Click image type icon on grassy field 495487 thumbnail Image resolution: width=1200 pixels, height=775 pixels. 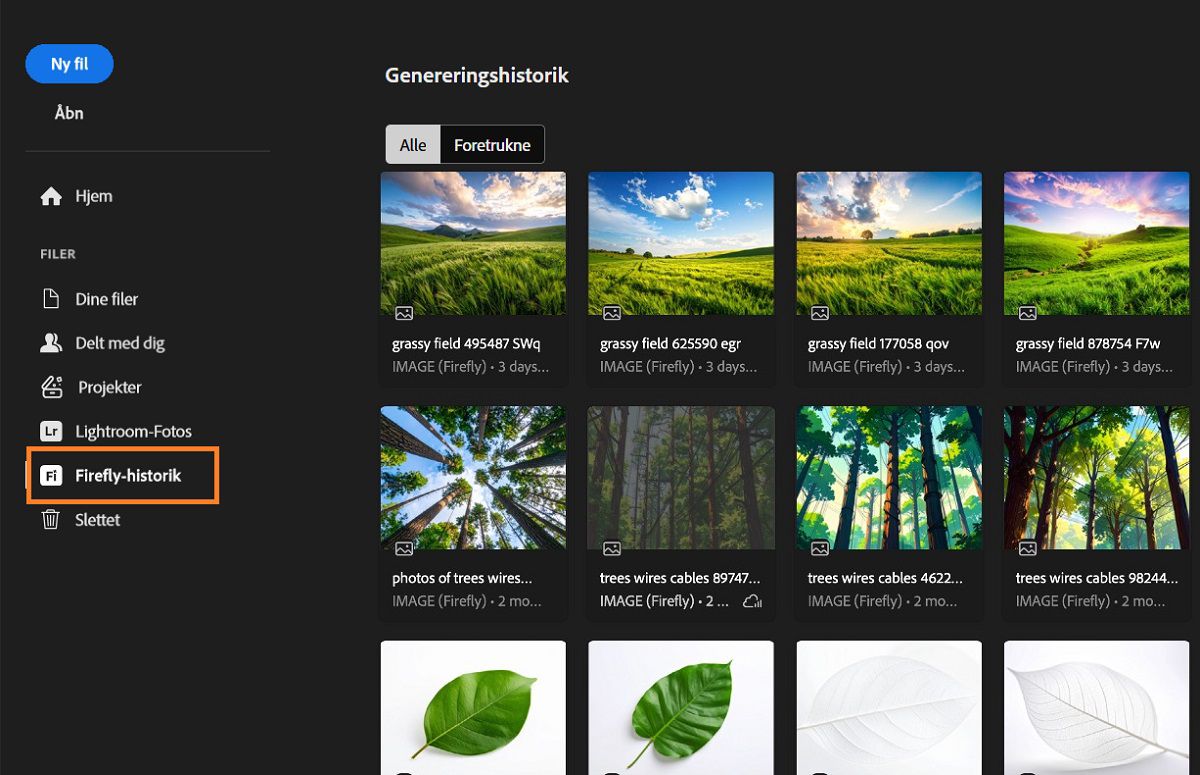pos(404,313)
